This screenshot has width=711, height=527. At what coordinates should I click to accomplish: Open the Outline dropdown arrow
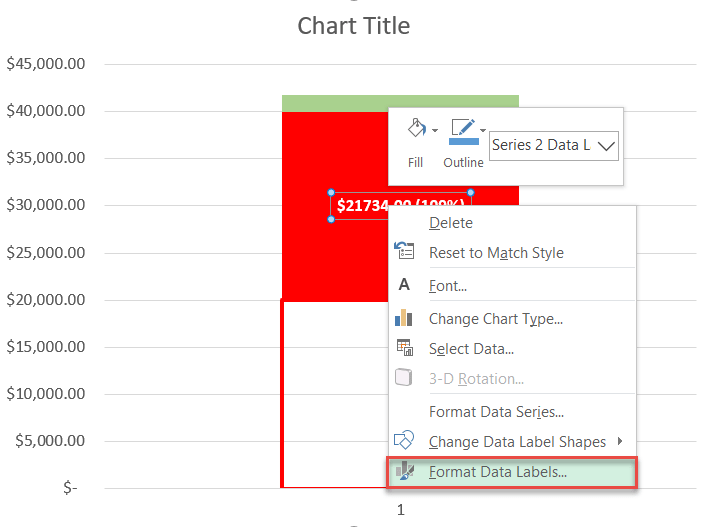(484, 130)
